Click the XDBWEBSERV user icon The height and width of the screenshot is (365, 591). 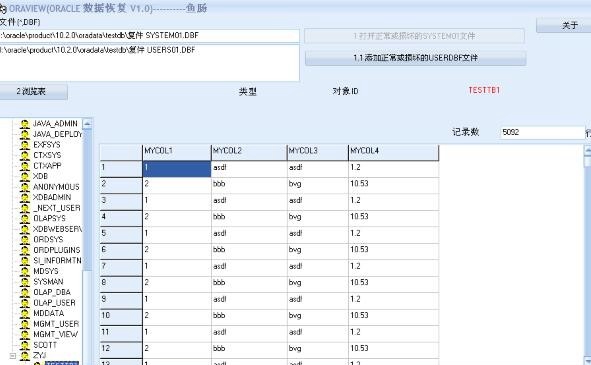click(25, 229)
